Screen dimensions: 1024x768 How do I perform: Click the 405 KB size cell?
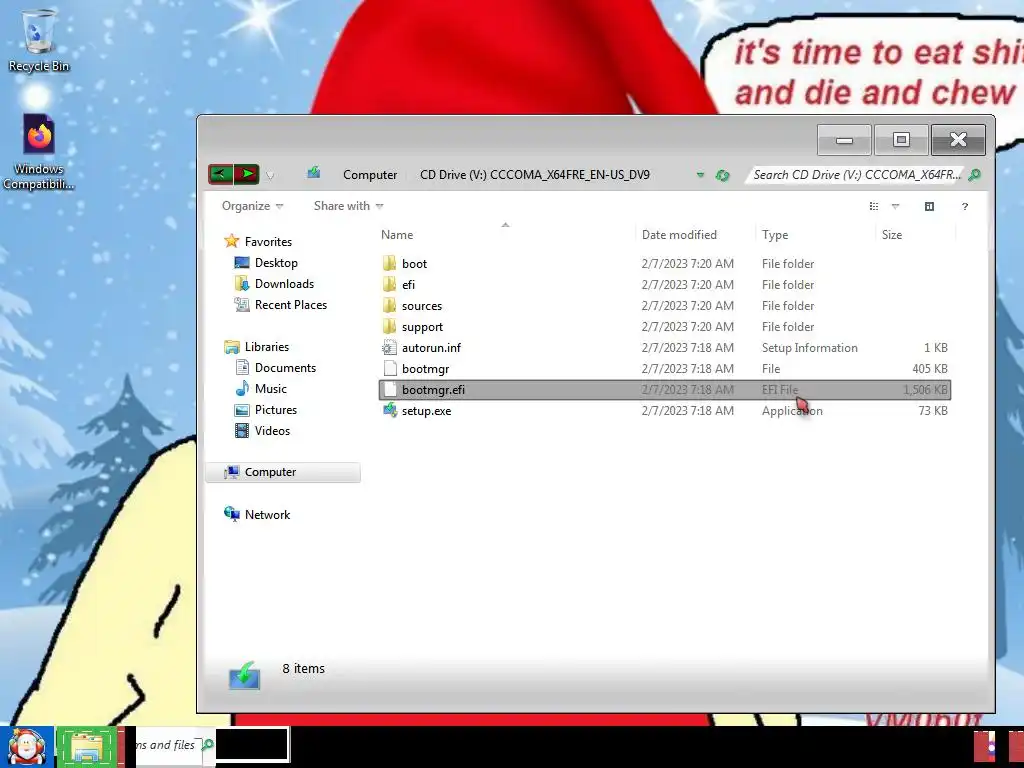point(929,368)
